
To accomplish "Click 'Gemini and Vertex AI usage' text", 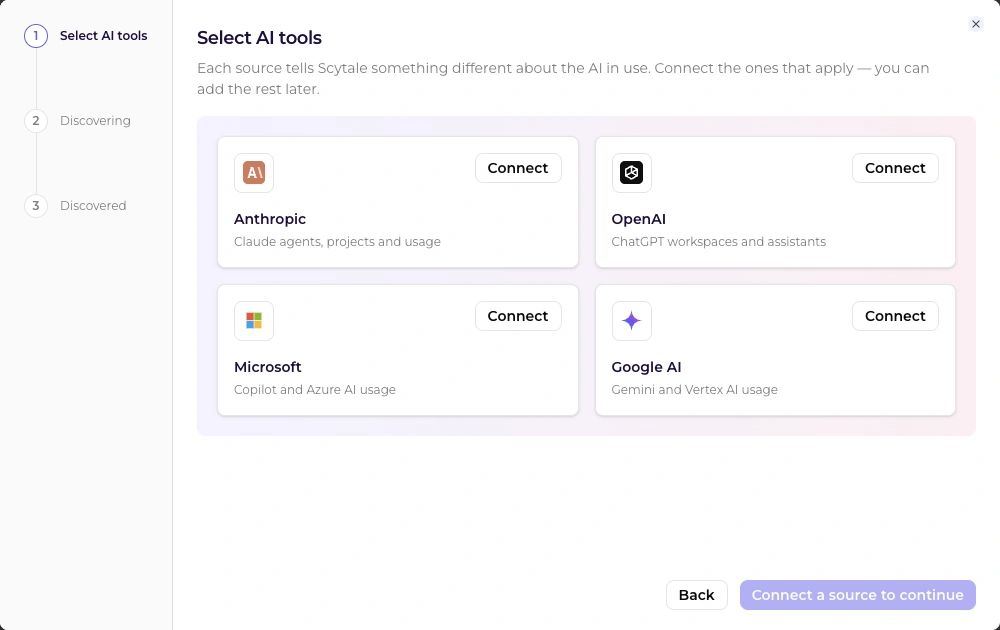I will [694, 390].
